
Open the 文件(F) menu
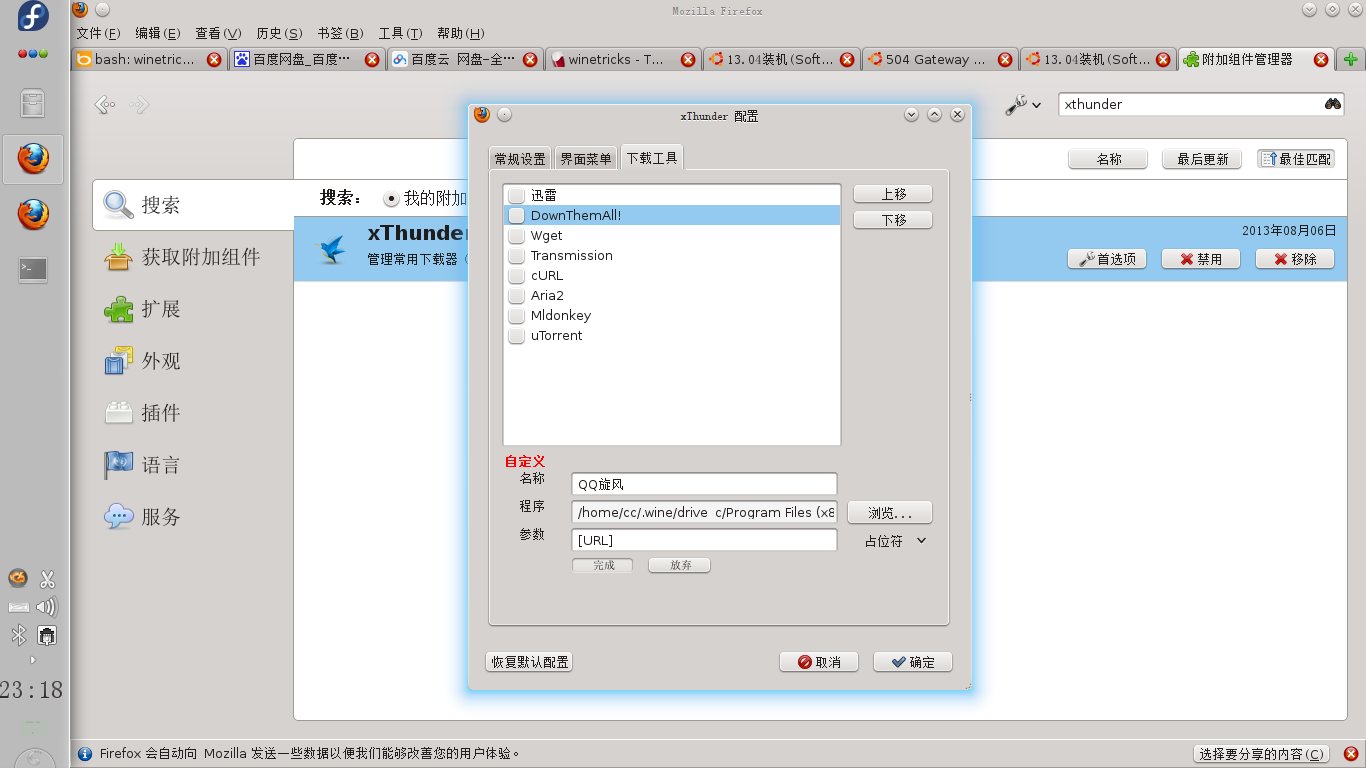(x=99, y=33)
